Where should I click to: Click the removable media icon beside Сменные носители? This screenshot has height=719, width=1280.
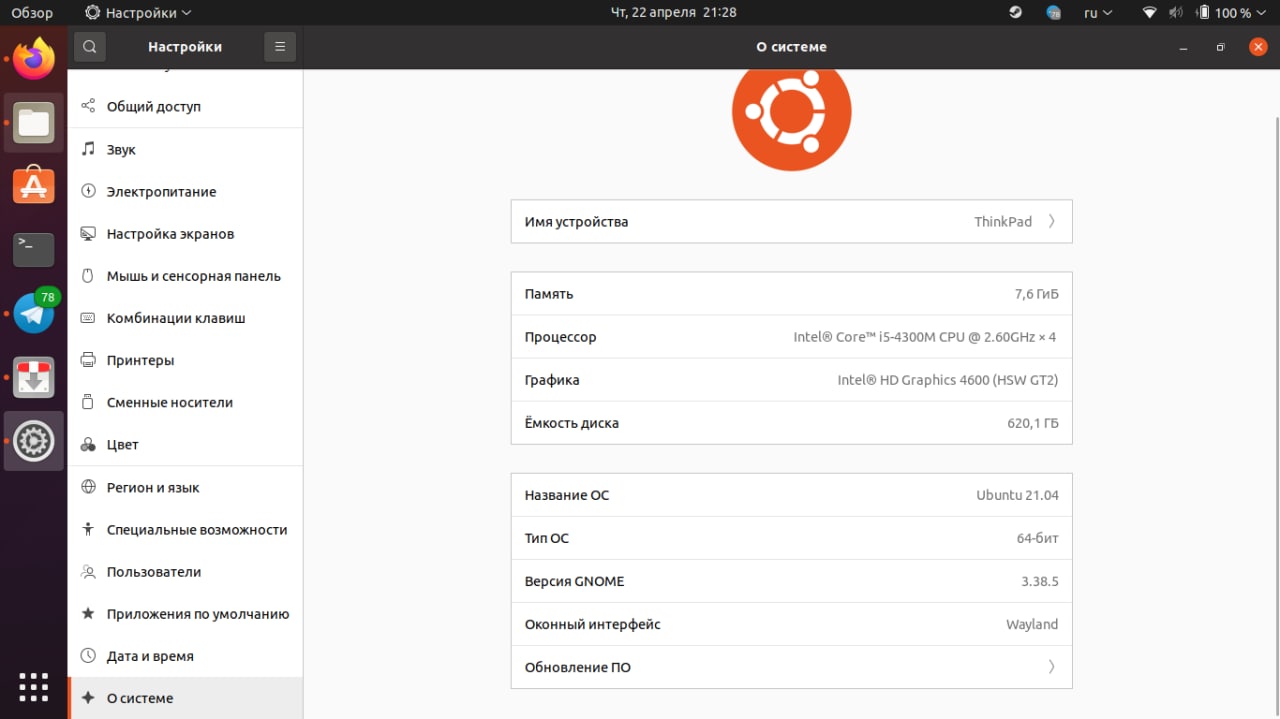[x=88, y=402]
